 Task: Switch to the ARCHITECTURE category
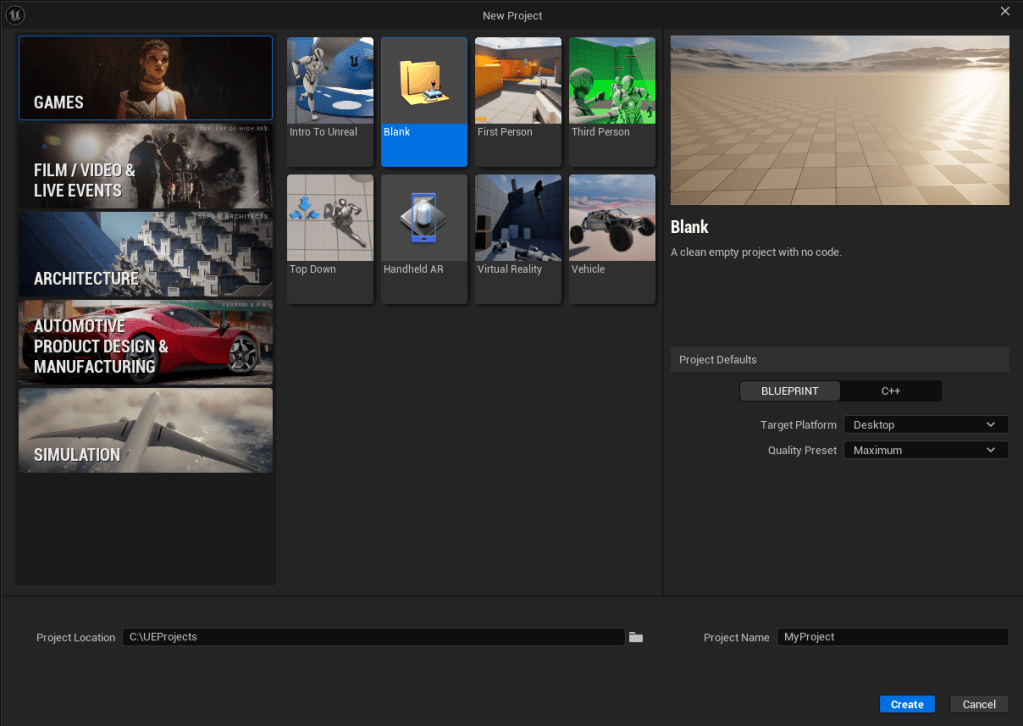145,254
